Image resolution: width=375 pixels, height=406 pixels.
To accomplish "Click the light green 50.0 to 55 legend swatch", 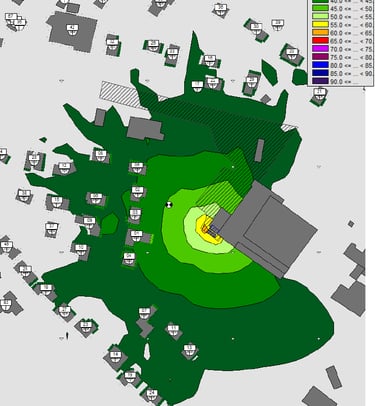I will 320,16.
